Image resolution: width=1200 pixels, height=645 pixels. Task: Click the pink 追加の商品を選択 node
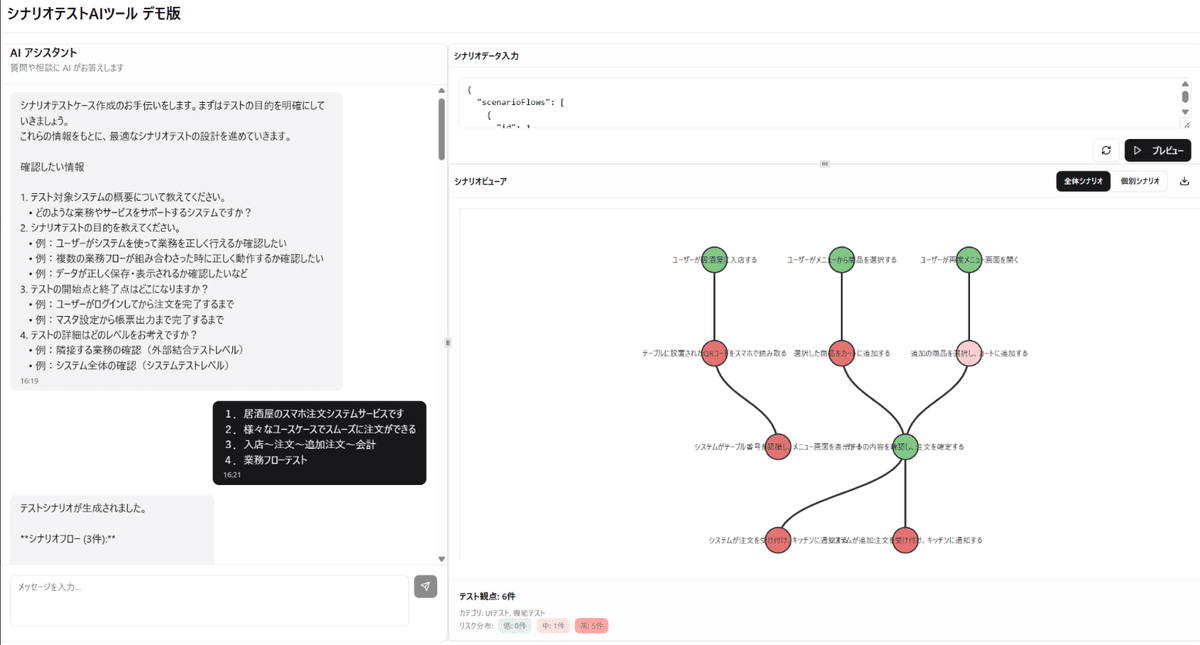(x=968, y=353)
